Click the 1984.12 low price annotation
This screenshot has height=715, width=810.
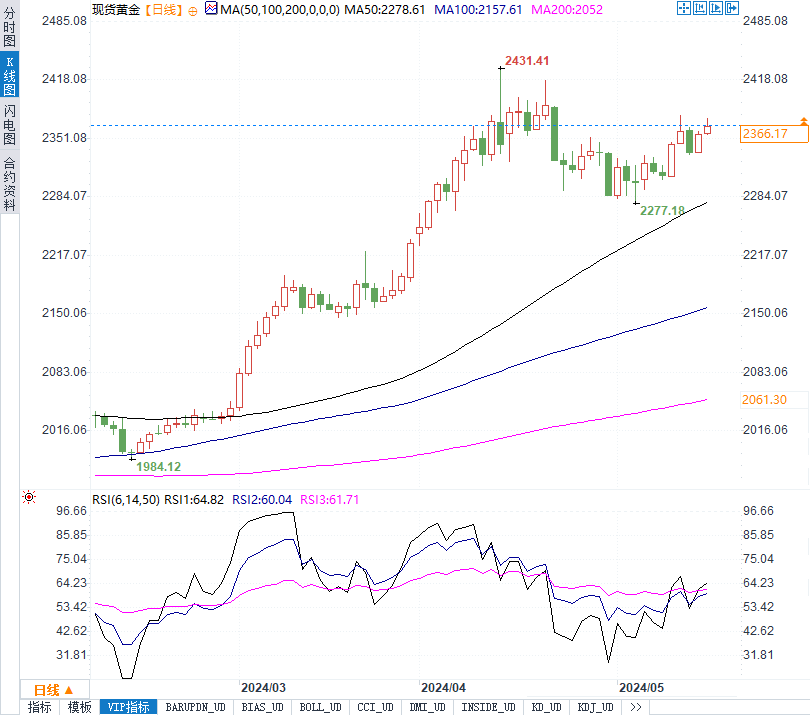point(159,467)
